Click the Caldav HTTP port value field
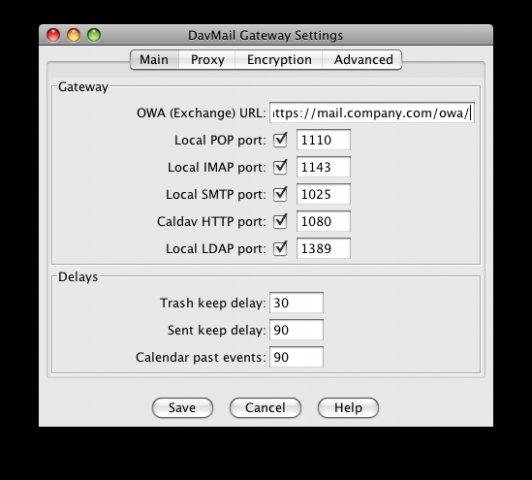Viewport: 532px width, 480px height. tap(324, 221)
